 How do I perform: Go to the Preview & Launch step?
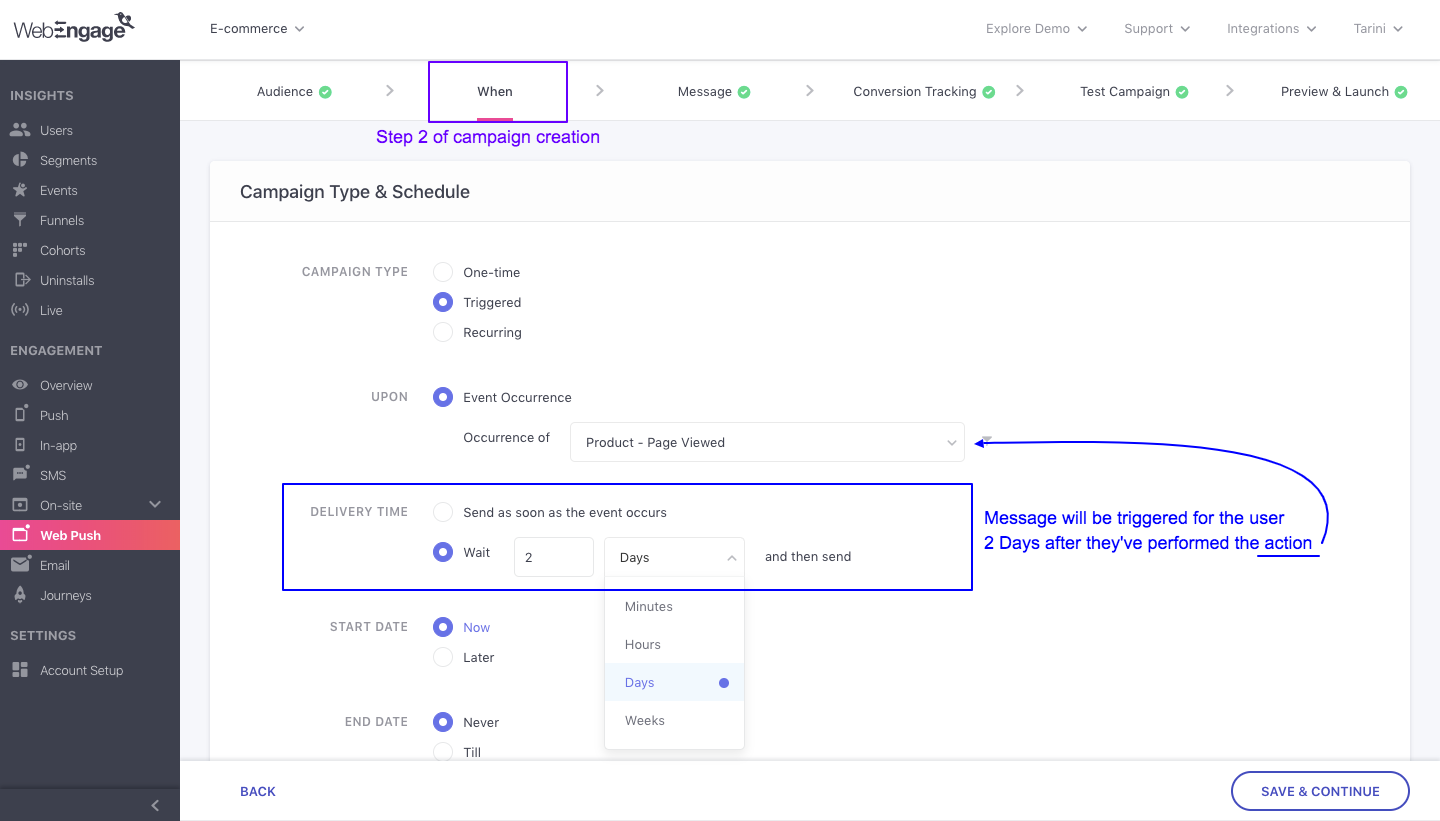pos(1335,92)
